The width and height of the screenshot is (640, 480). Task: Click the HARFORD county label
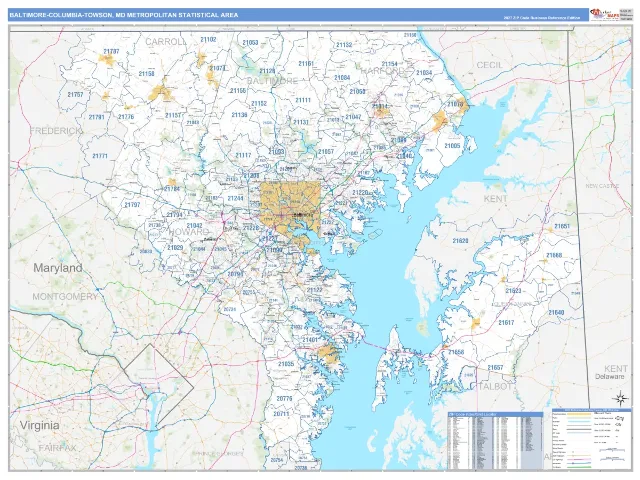click(x=382, y=71)
